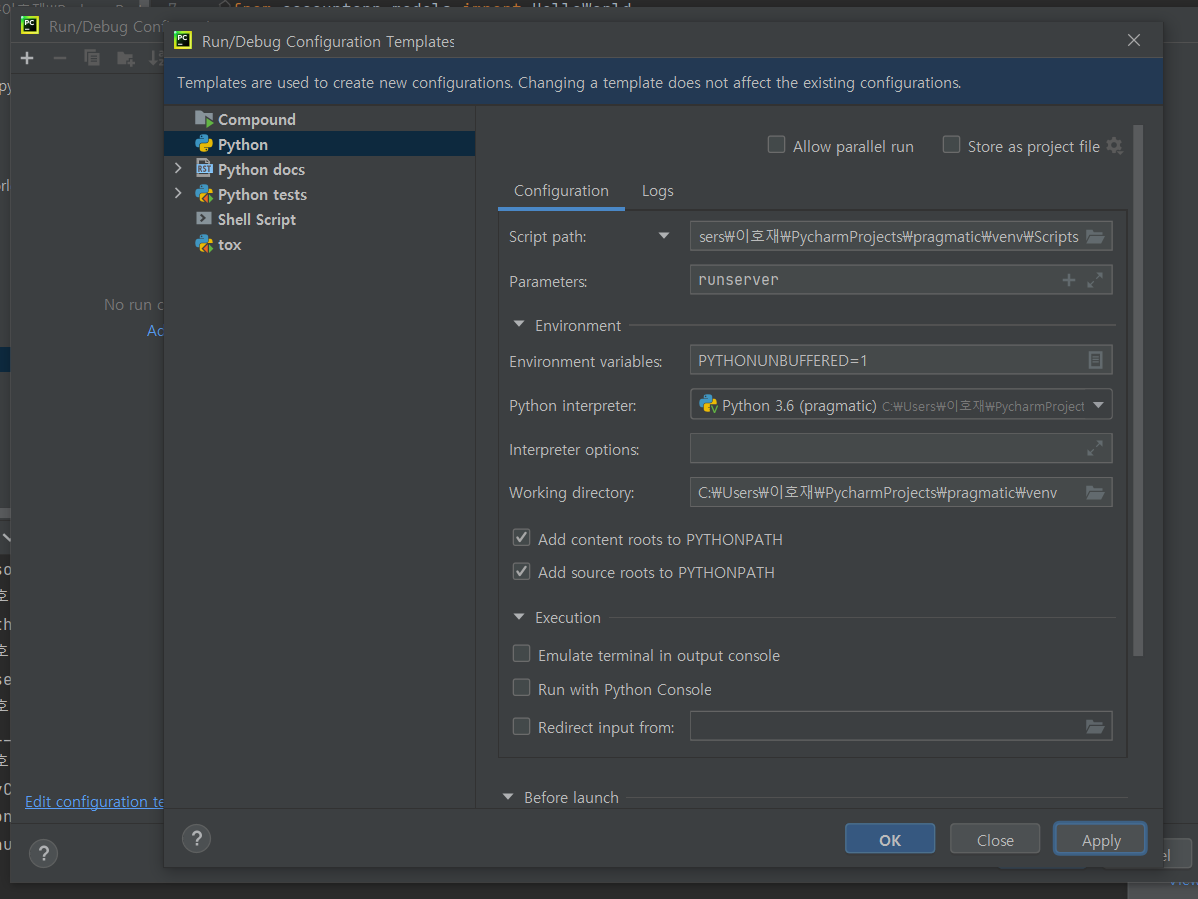Enable Emulate terminal in output console
1198x899 pixels.
(521, 654)
